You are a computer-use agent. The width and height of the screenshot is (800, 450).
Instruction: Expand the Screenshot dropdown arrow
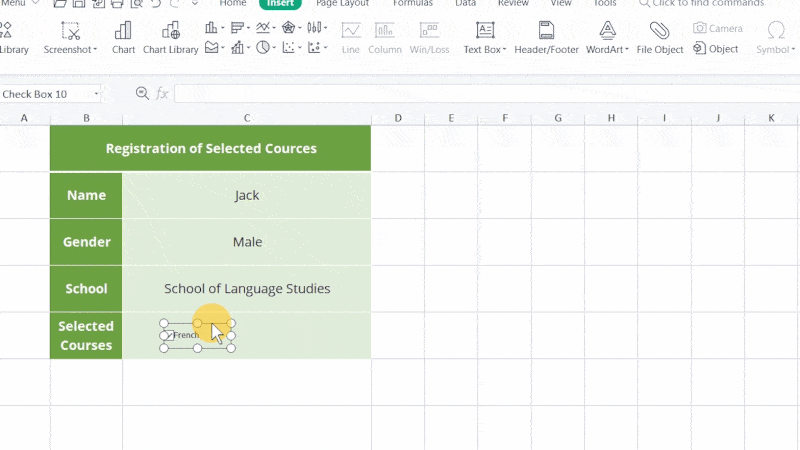coord(95,49)
